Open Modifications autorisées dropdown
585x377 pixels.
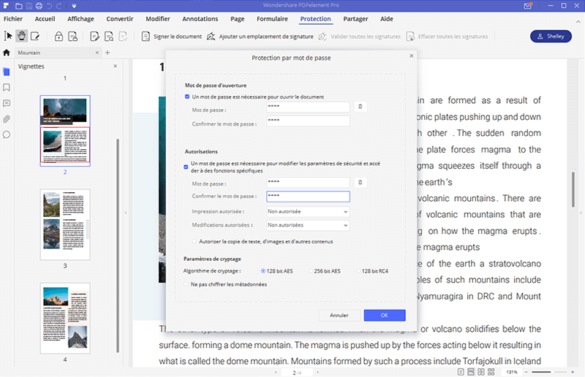click(x=308, y=225)
